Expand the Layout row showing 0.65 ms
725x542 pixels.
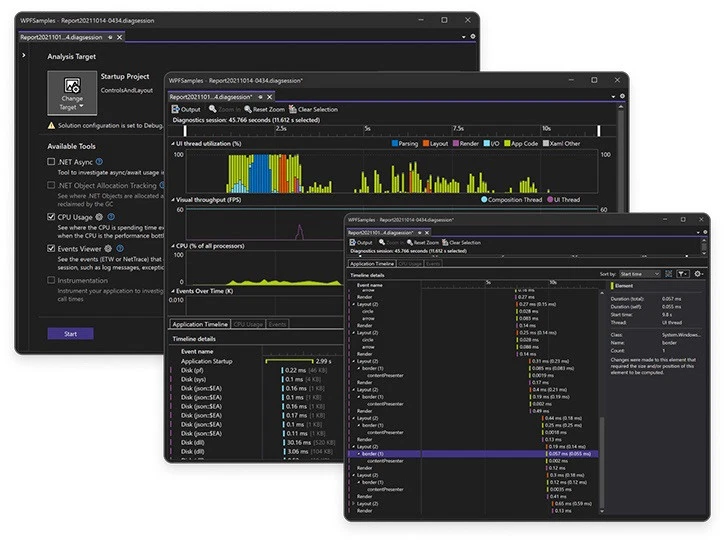pos(354,503)
